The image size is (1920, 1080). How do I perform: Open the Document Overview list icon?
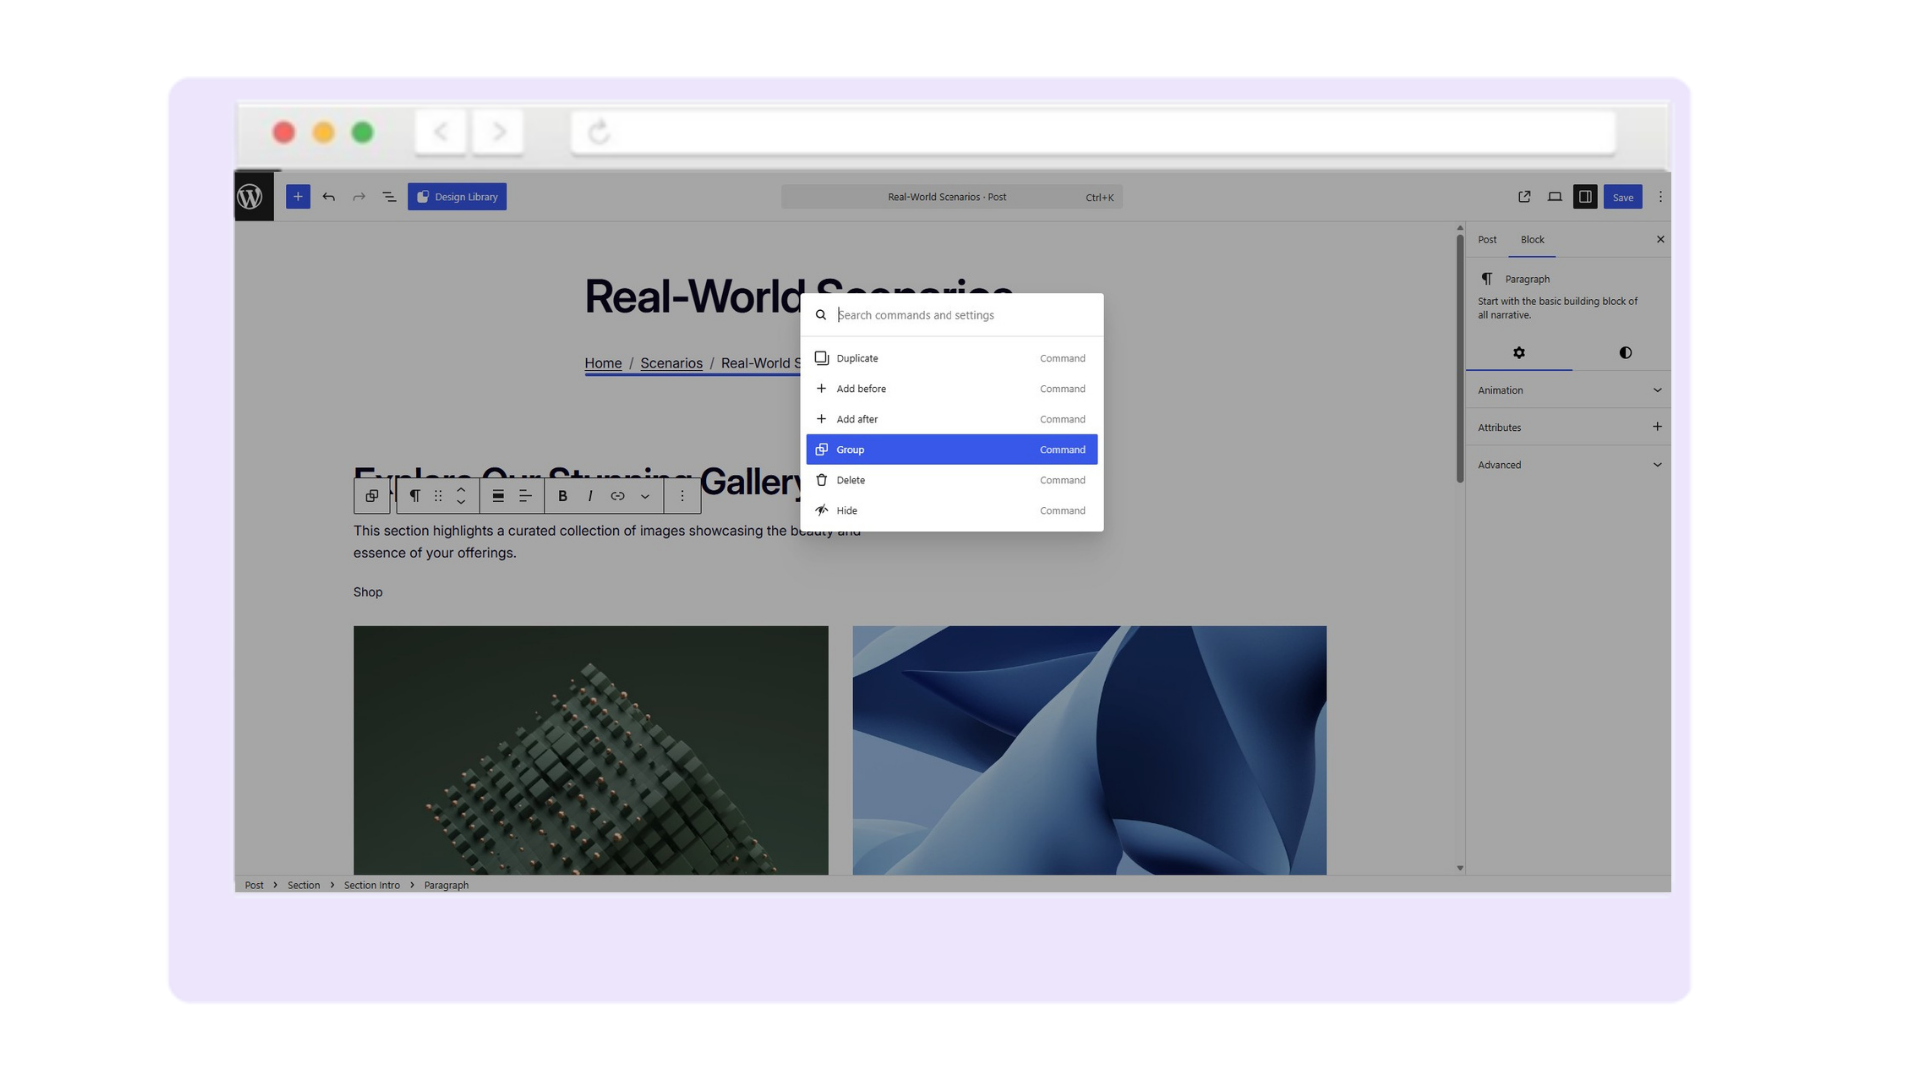(389, 197)
